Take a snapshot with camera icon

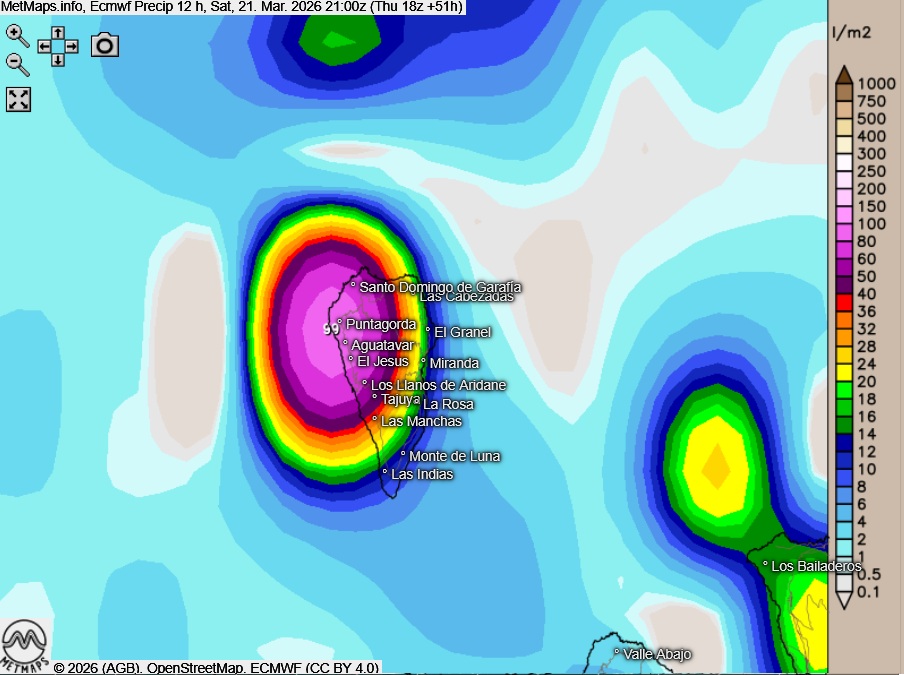click(105, 45)
